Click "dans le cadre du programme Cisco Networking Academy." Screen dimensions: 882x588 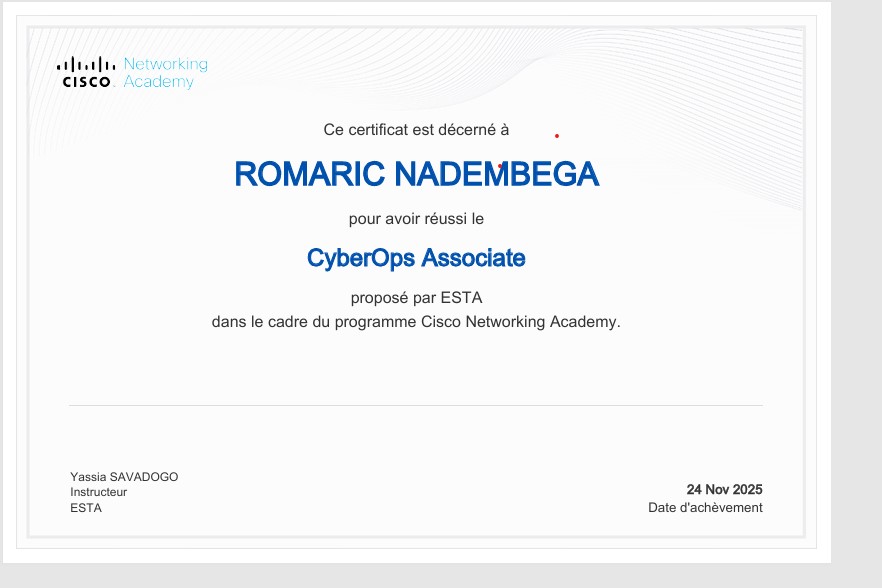point(416,322)
